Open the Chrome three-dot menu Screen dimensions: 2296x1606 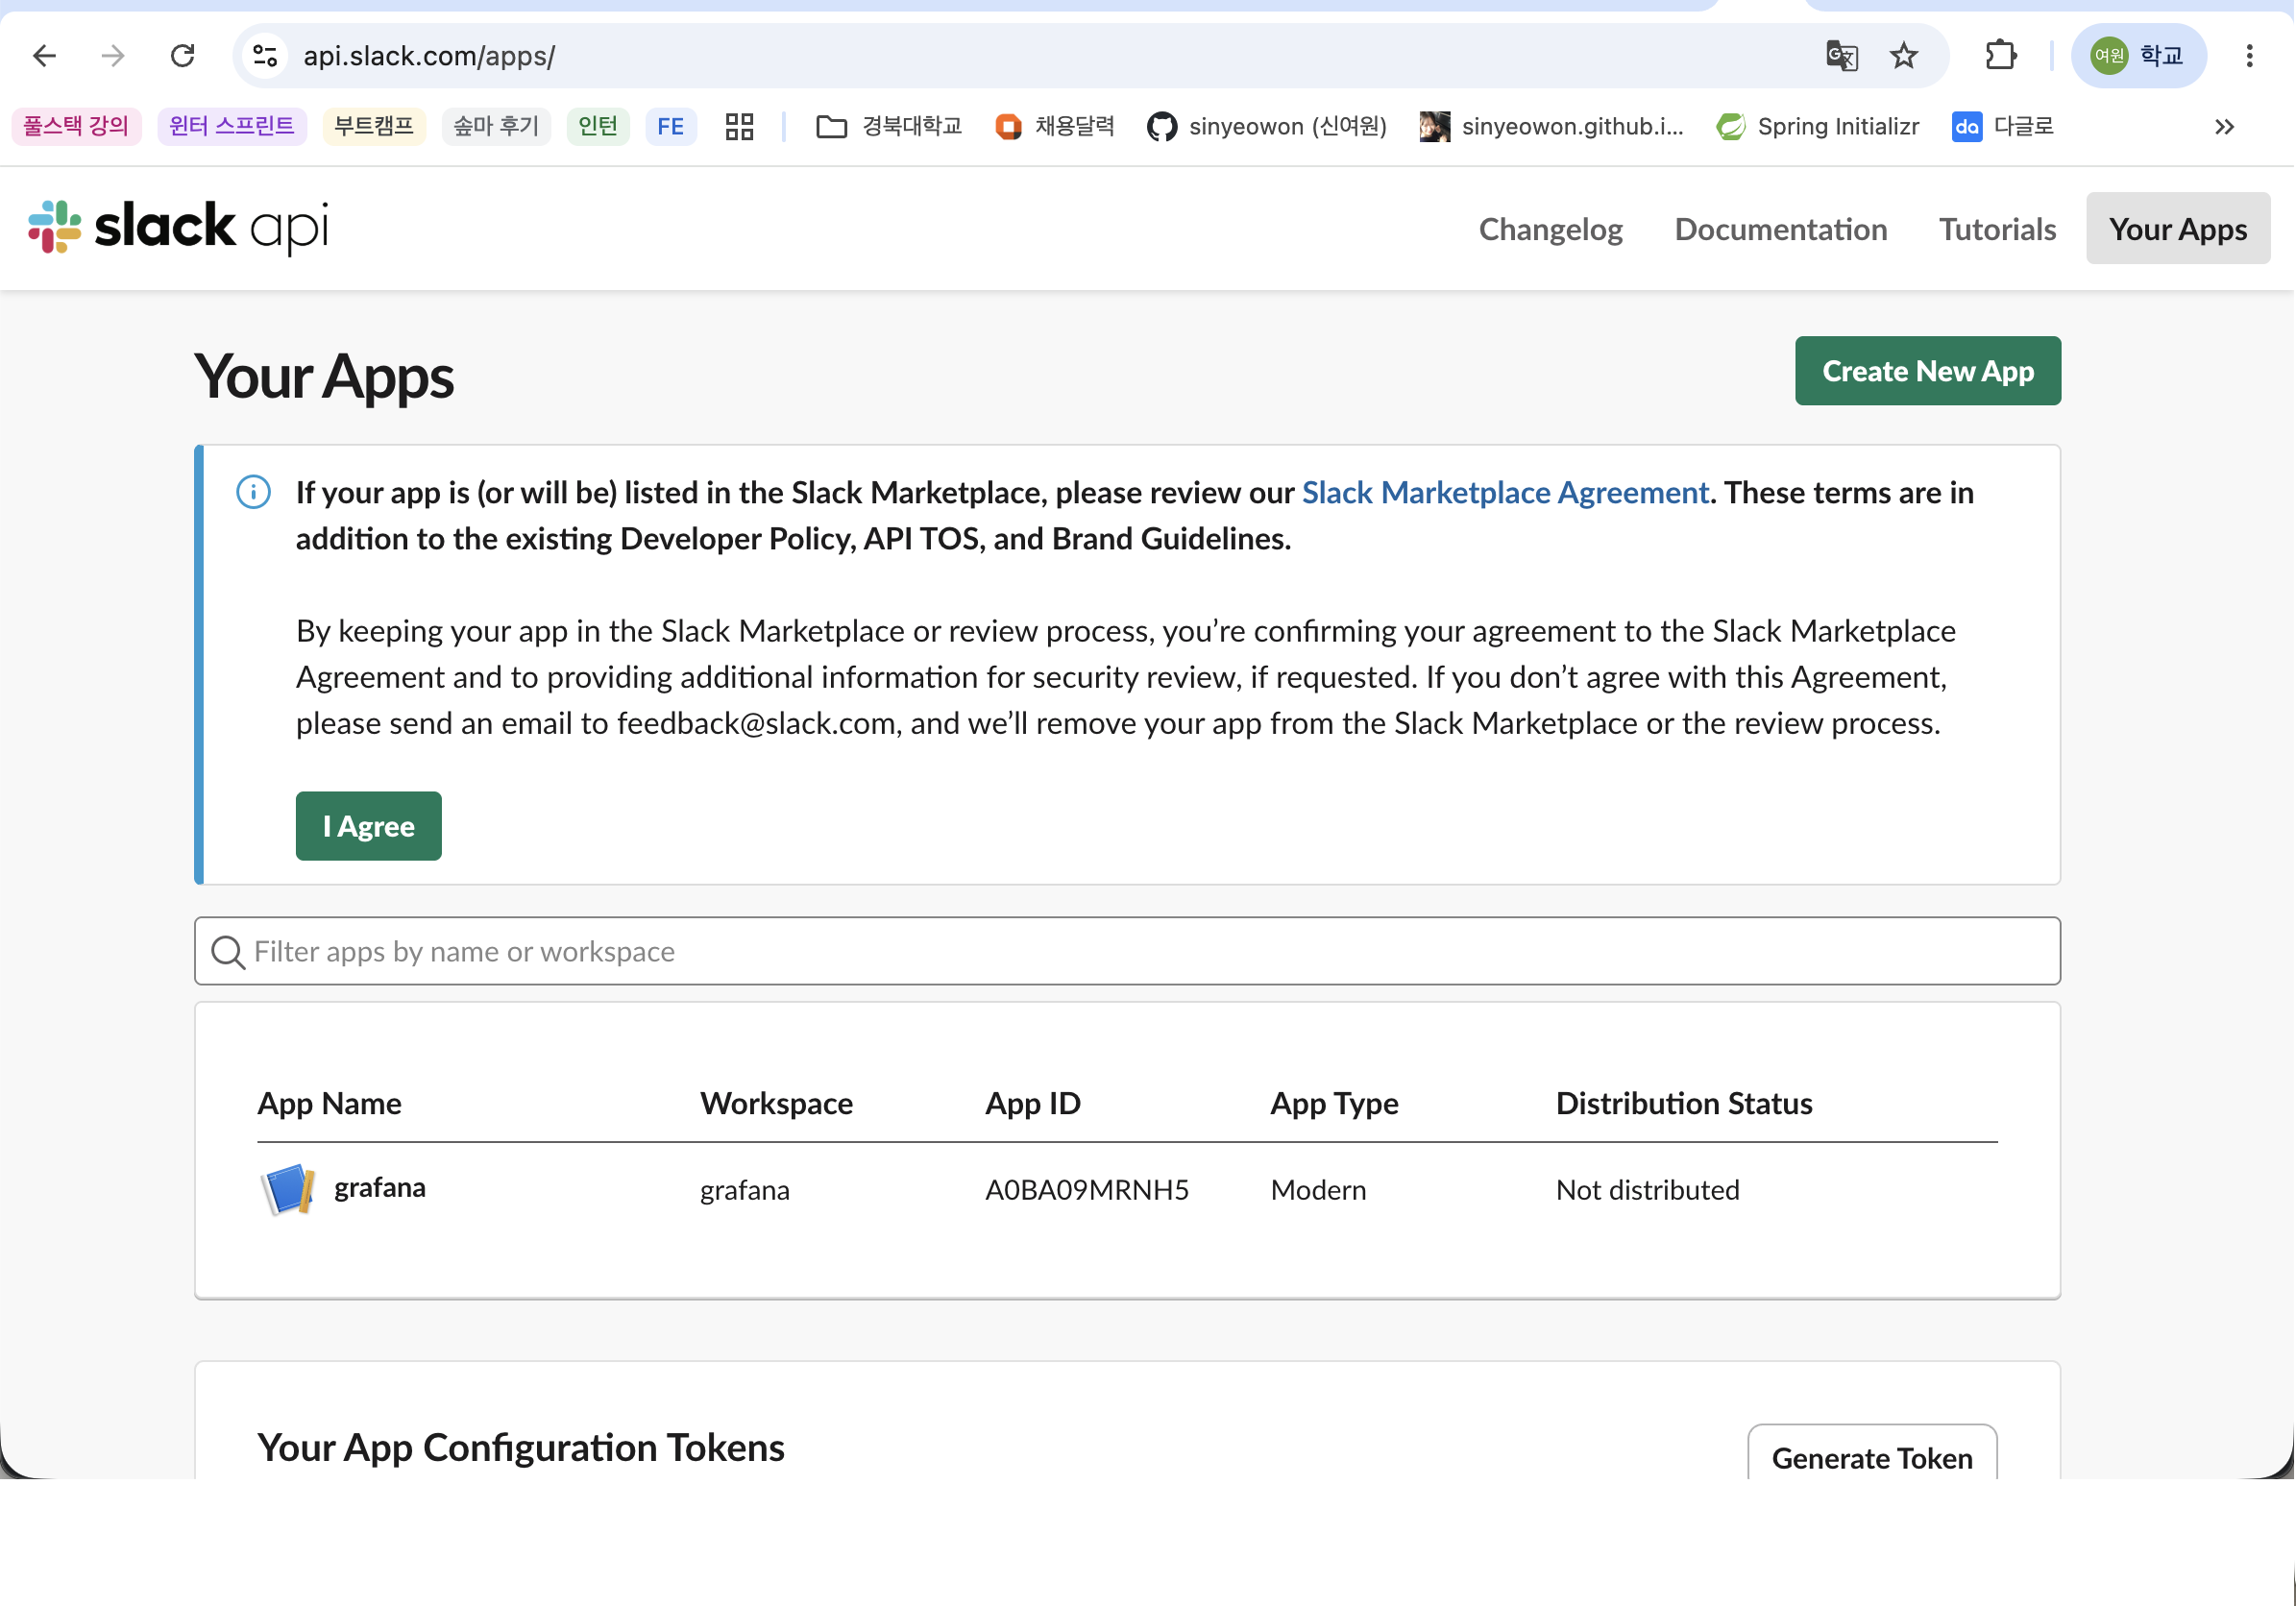[x=2249, y=56]
